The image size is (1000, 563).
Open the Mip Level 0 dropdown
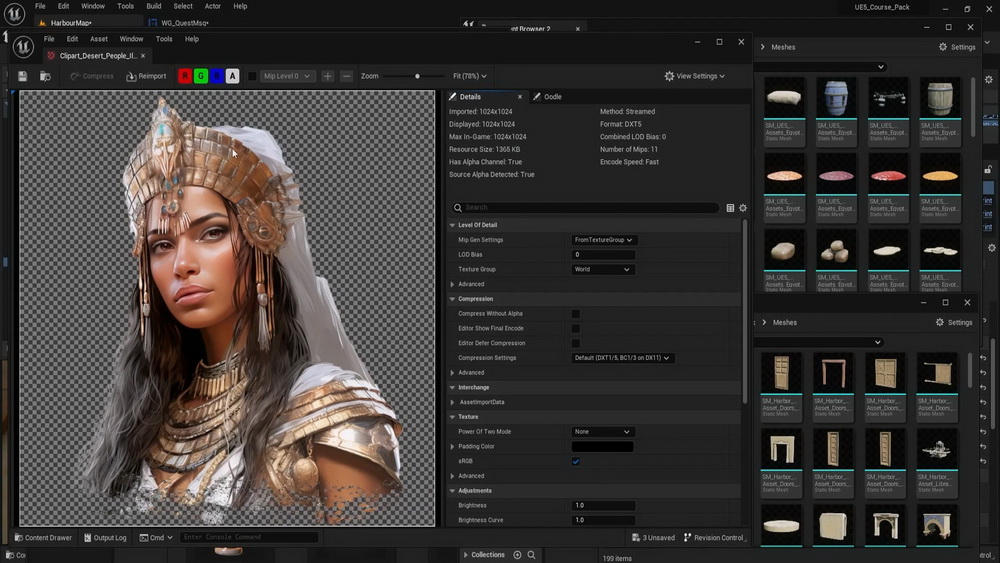tap(287, 76)
